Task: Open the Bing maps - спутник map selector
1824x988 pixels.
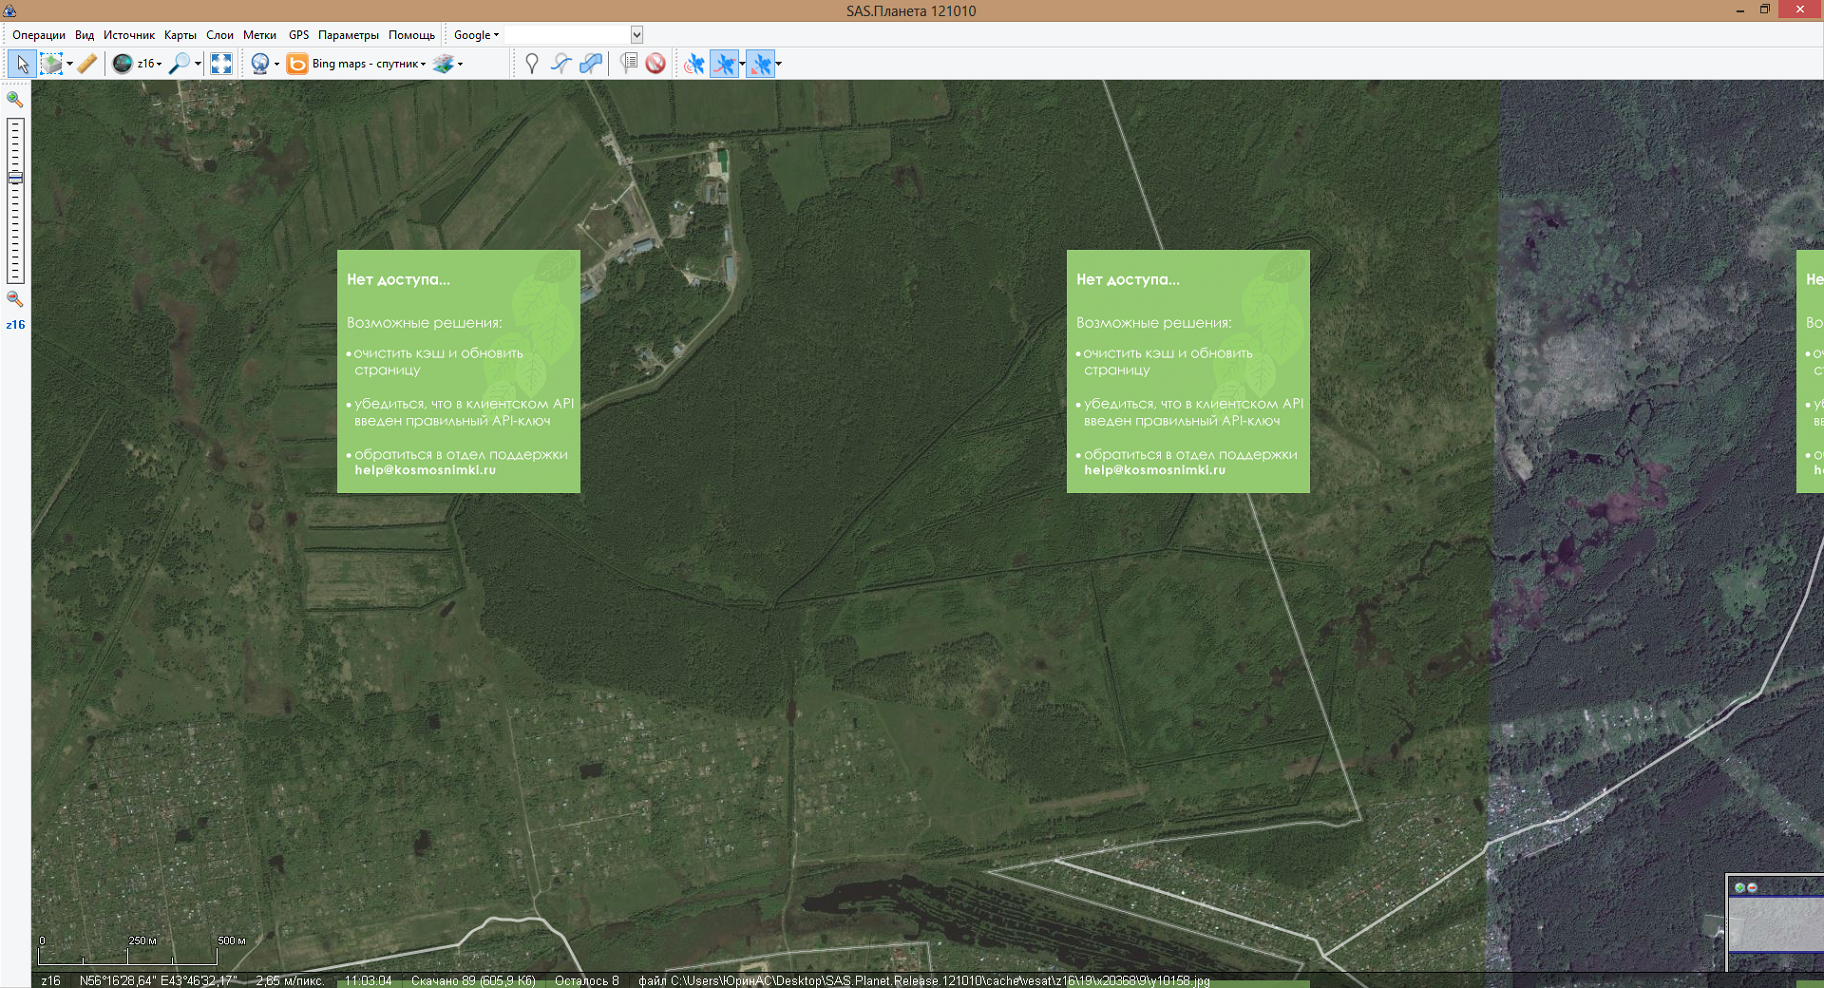Action: [368, 64]
